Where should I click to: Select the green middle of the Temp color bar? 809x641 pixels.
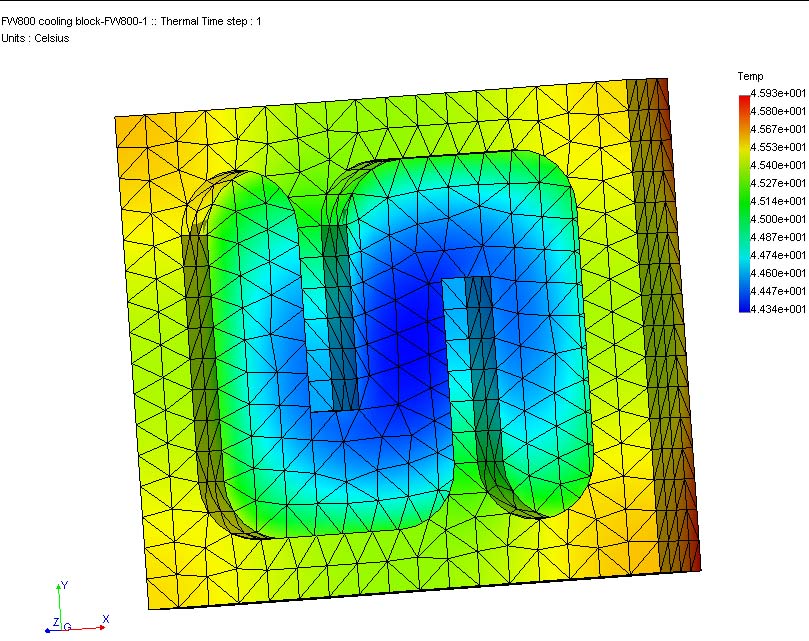tap(743, 200)
